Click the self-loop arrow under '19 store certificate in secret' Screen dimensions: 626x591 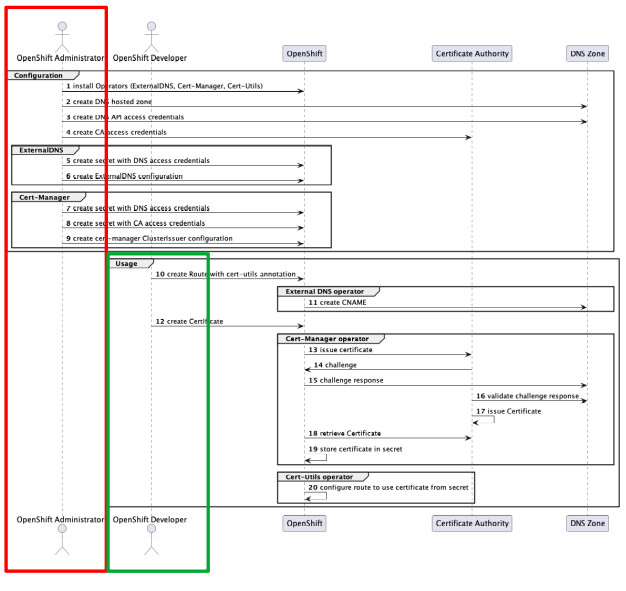point(316,458)
